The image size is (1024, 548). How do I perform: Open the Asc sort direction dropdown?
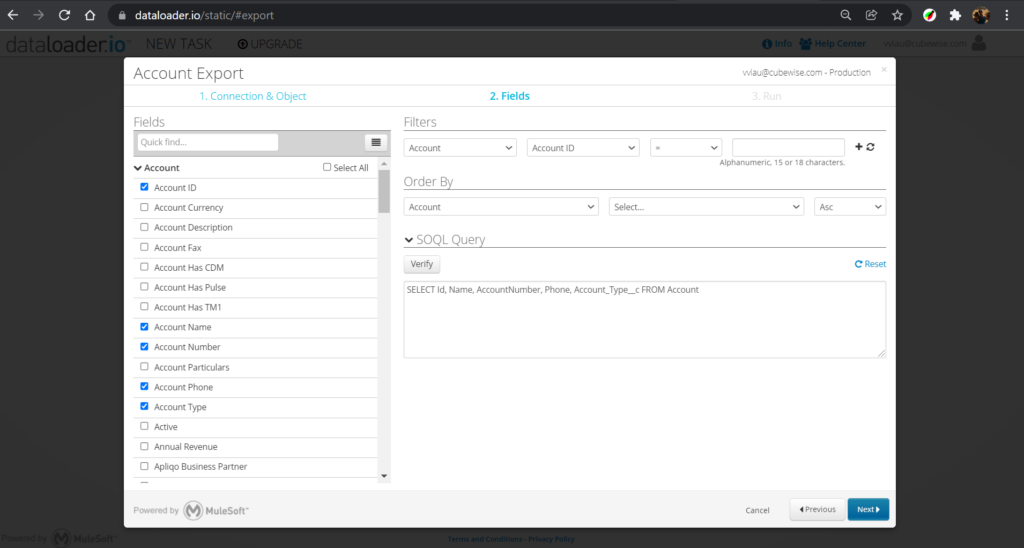[849, 207]
